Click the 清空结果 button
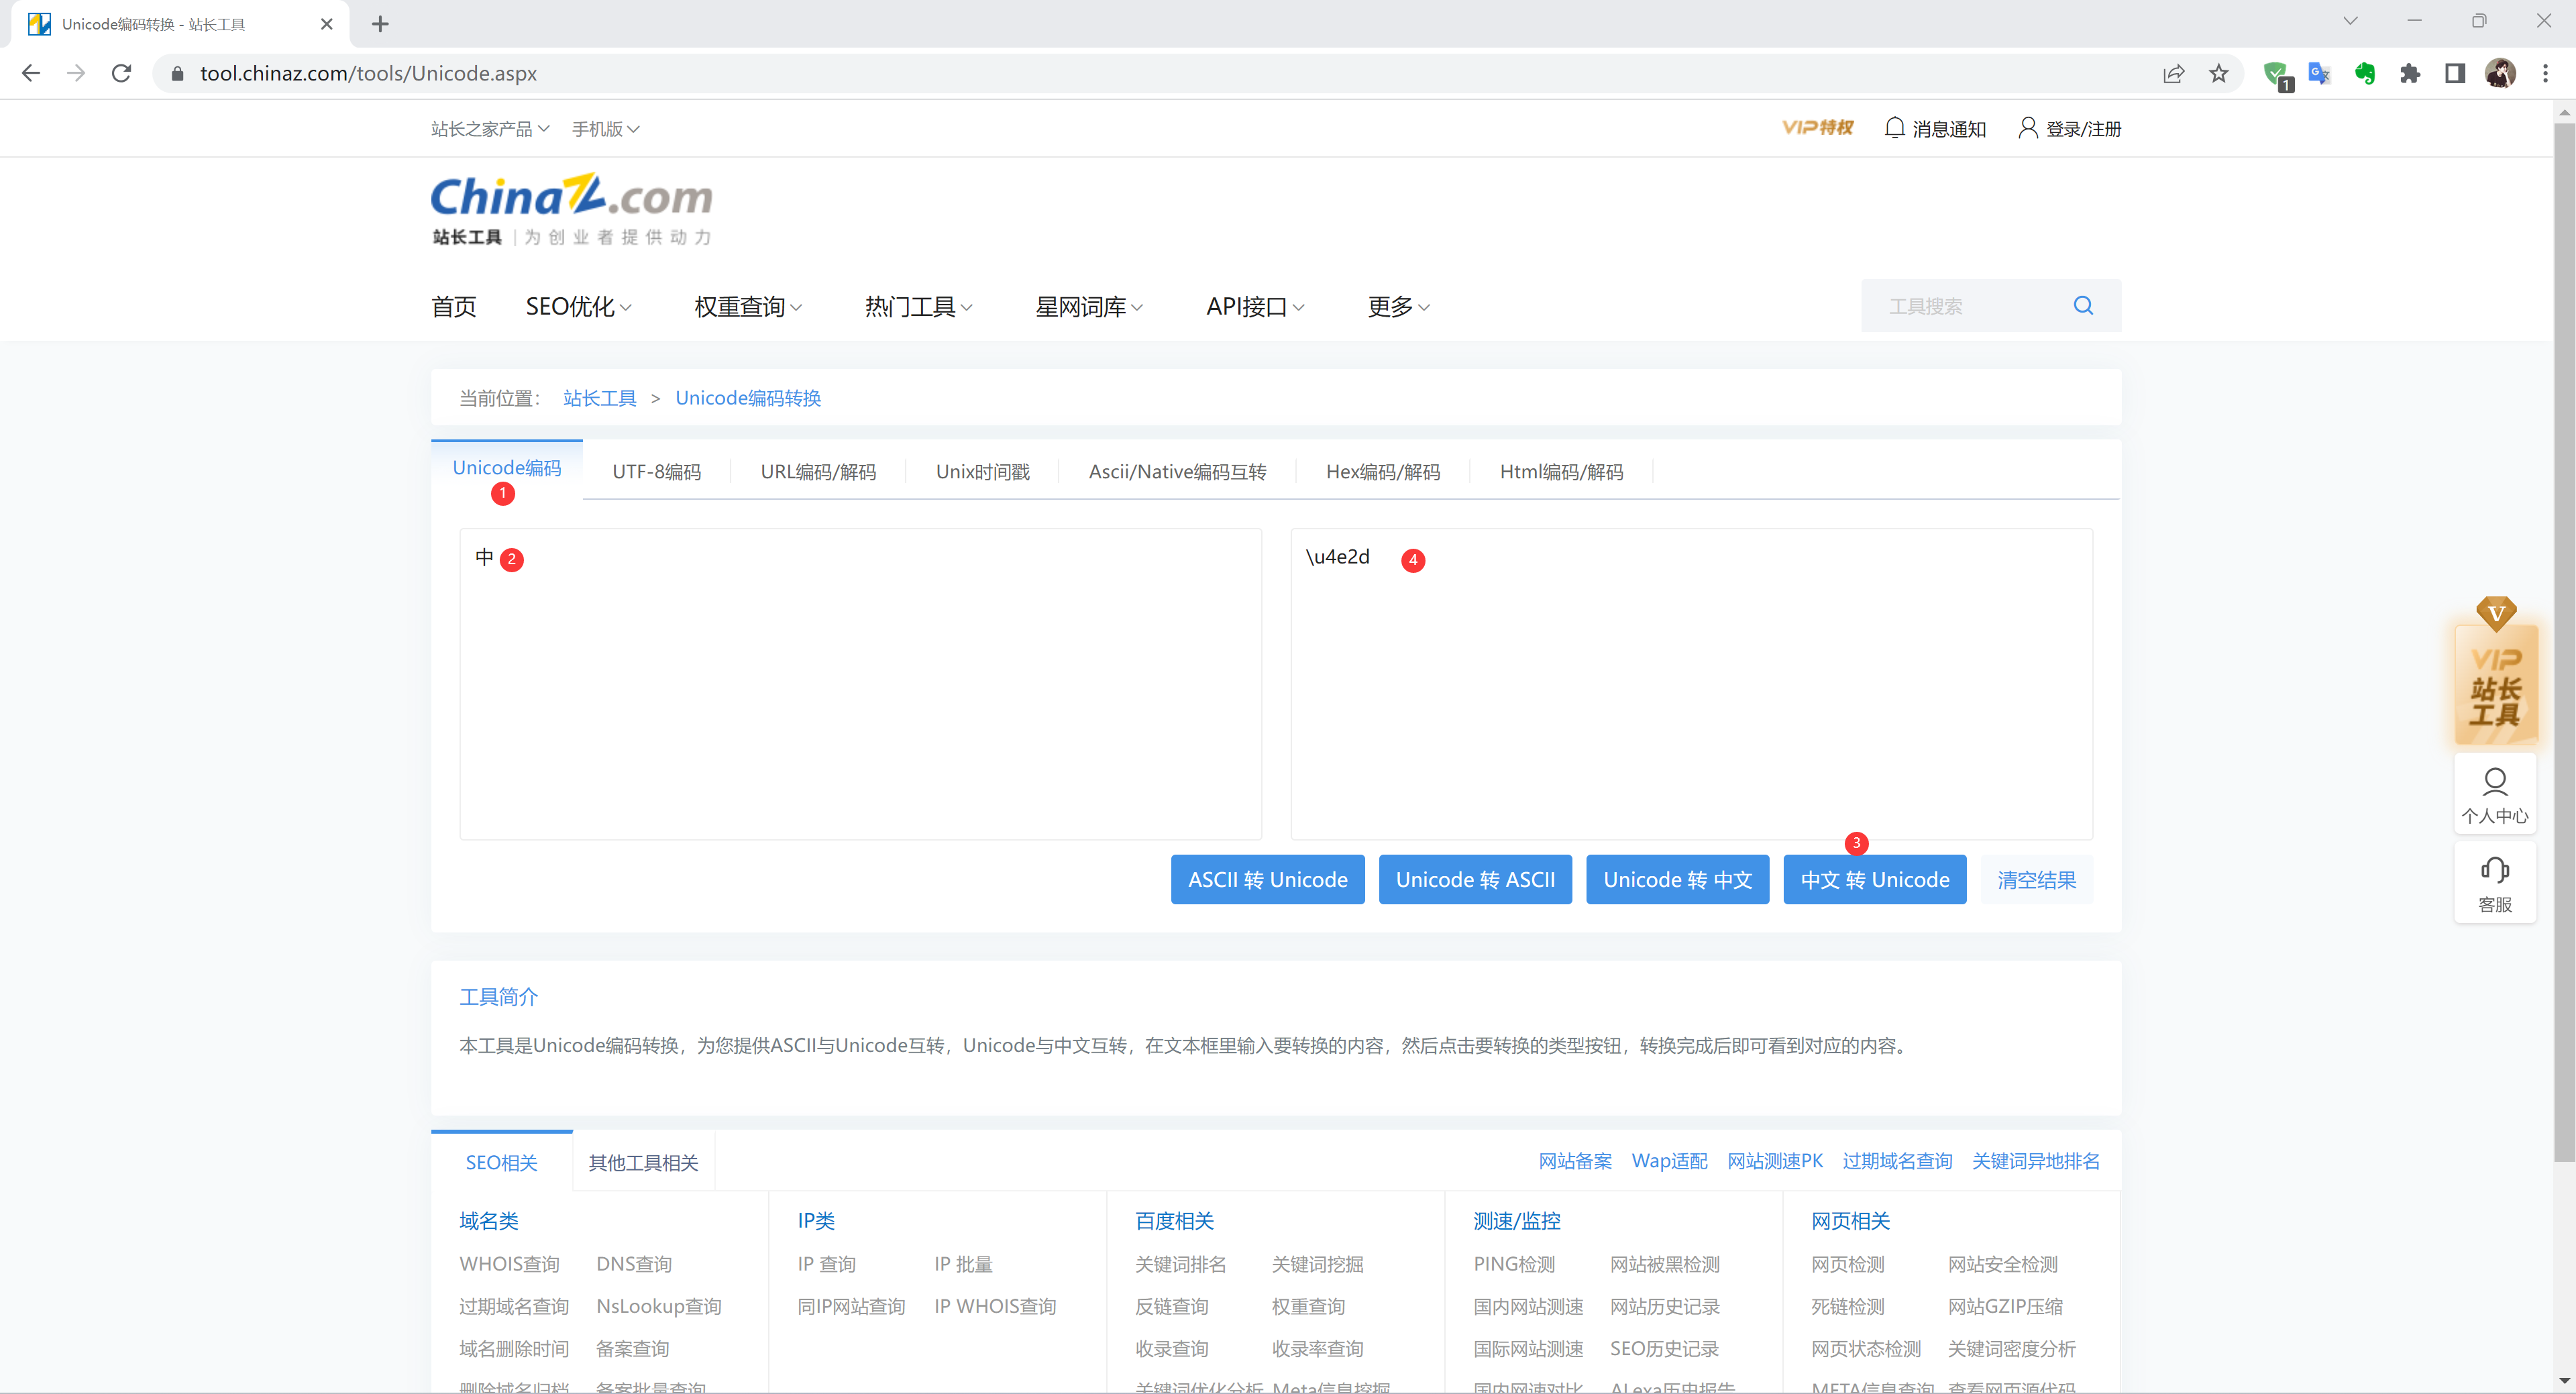 click(2036, 879)
